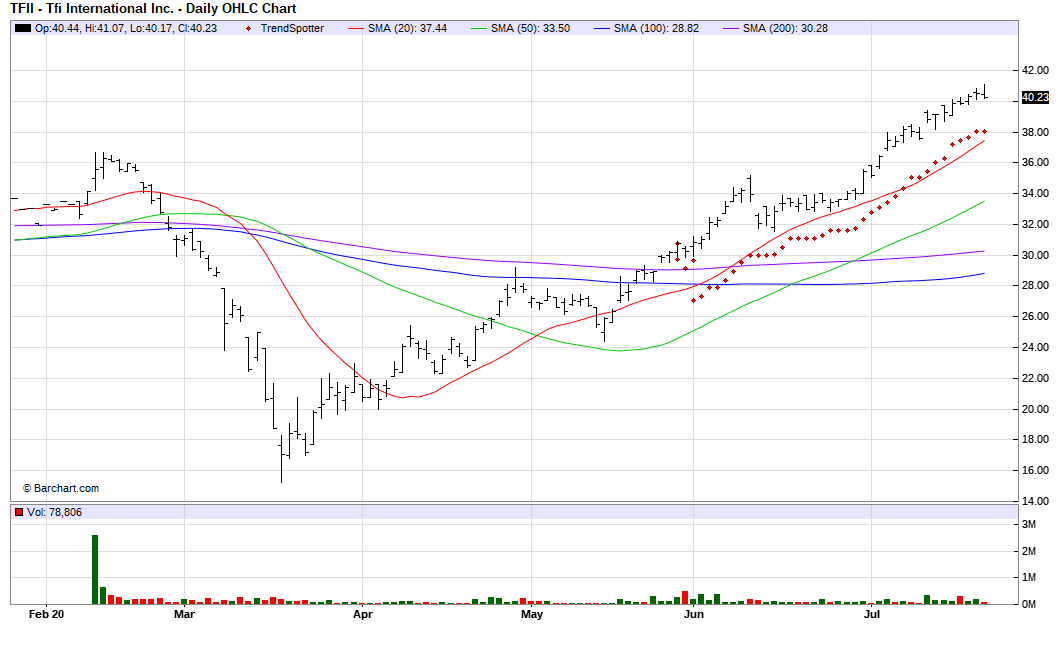Viewport: 1060px width, 645px height.
Task: Click the TFII Daily OHLC Chart title
Action: click(x=153, y=9)
